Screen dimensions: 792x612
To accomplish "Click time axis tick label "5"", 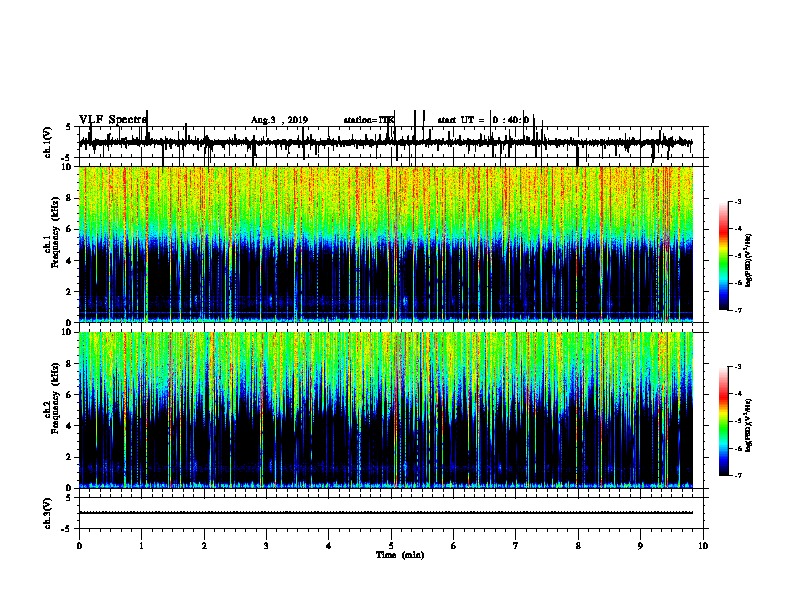I will (x=391, y=546).
